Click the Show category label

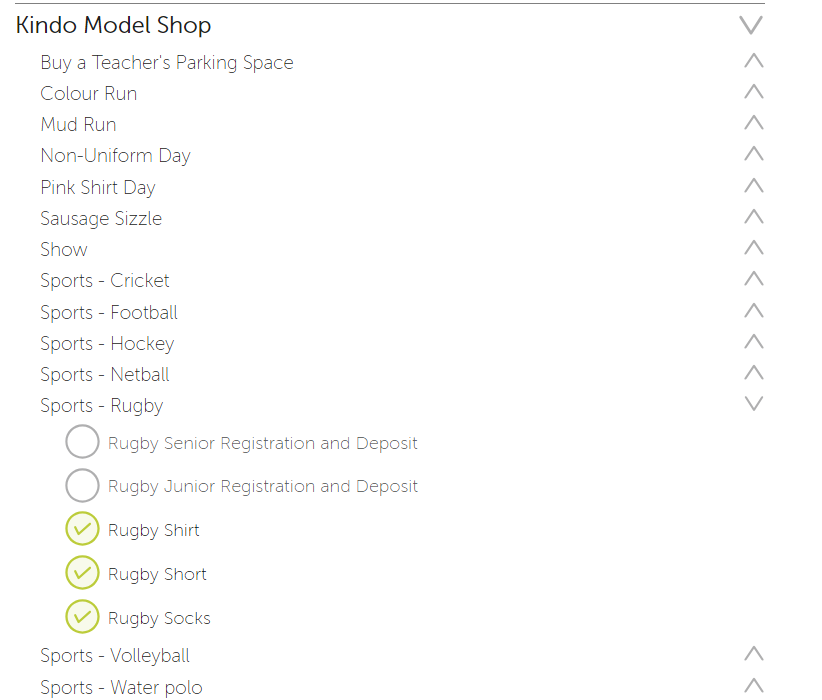[x=64, y=250]
